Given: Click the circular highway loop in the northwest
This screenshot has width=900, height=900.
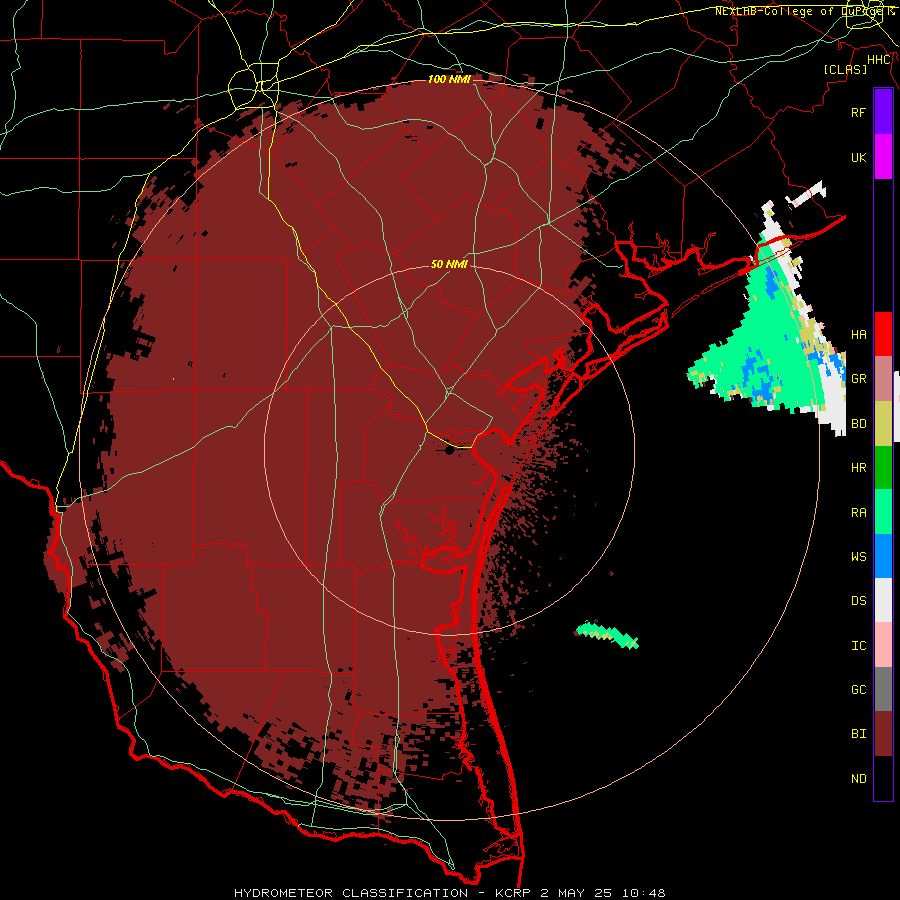Looking at the screenshot, I should point(253,87).
